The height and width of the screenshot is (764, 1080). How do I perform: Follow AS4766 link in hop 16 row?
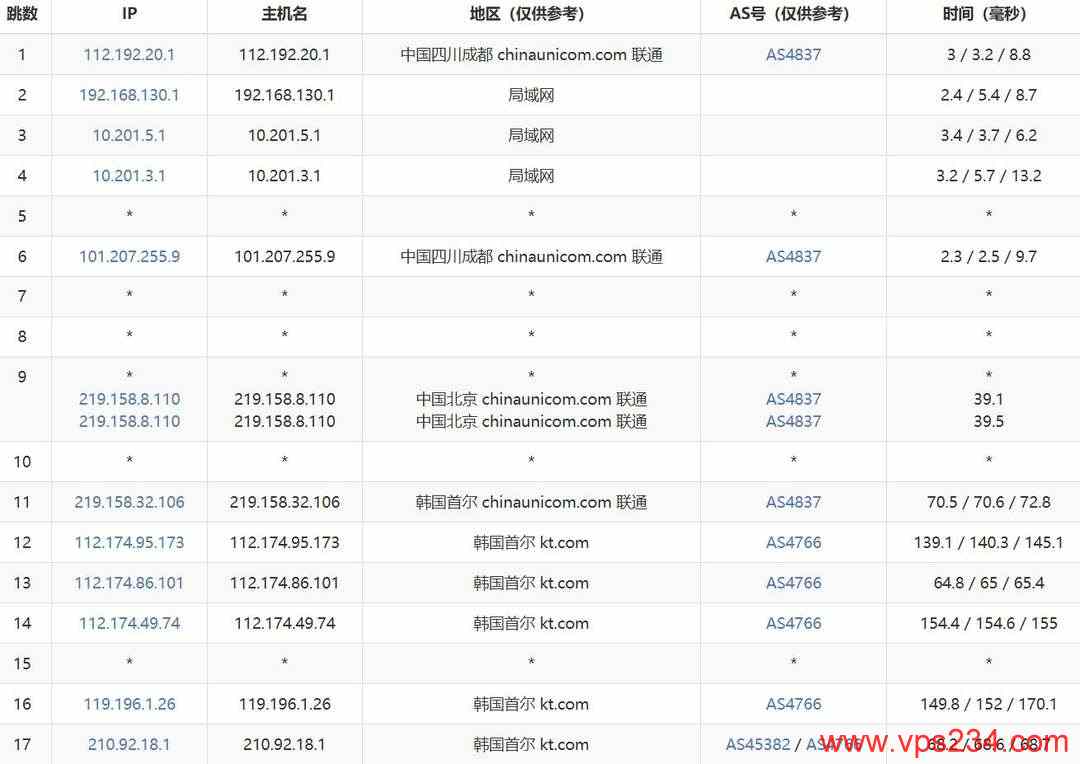pos(793,704)
